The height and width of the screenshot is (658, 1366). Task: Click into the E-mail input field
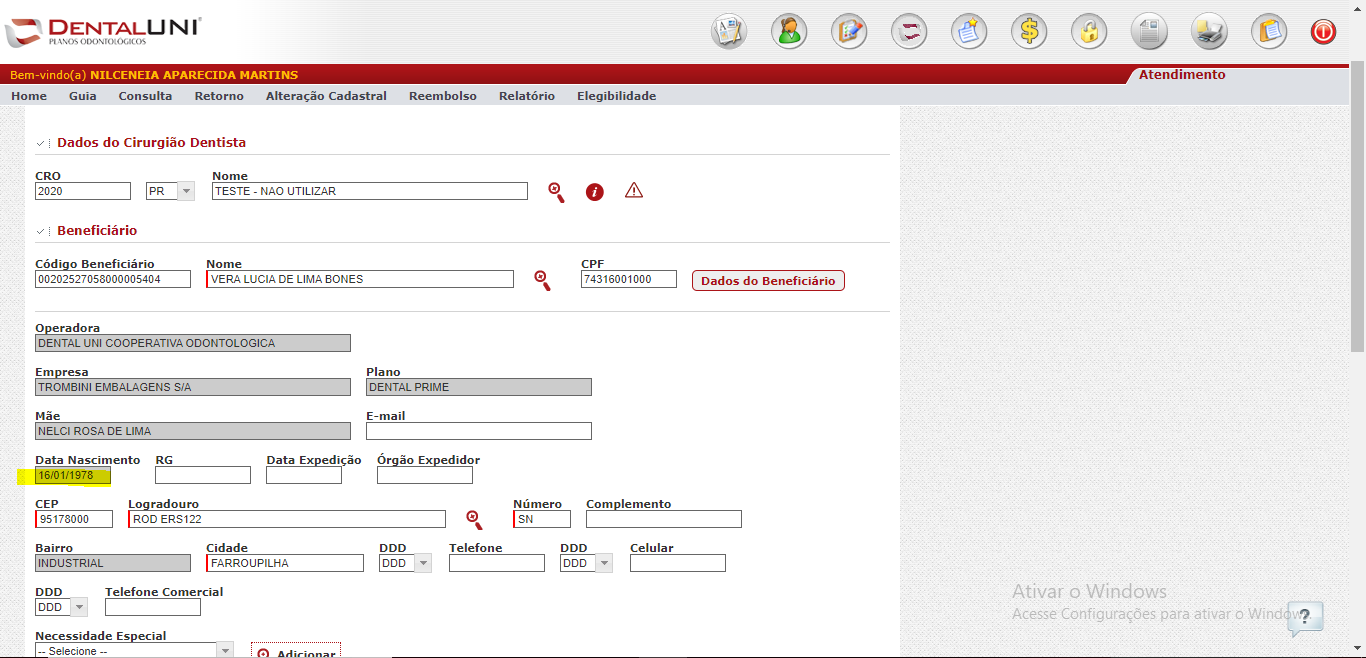coord(478,431)
